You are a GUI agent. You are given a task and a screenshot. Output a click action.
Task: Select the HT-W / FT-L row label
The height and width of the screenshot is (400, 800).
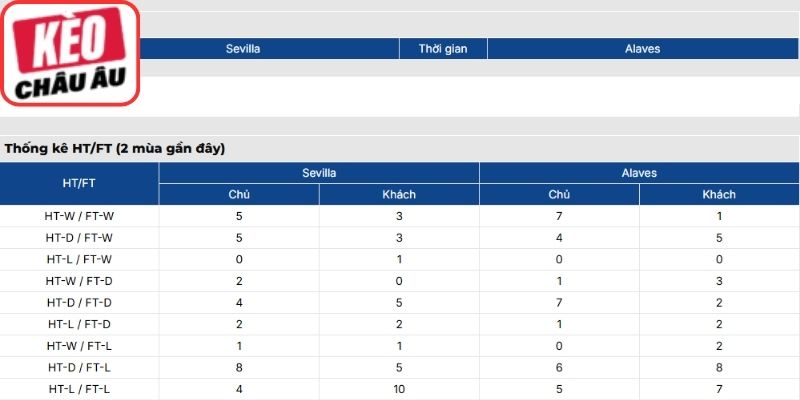click(79, 346)
